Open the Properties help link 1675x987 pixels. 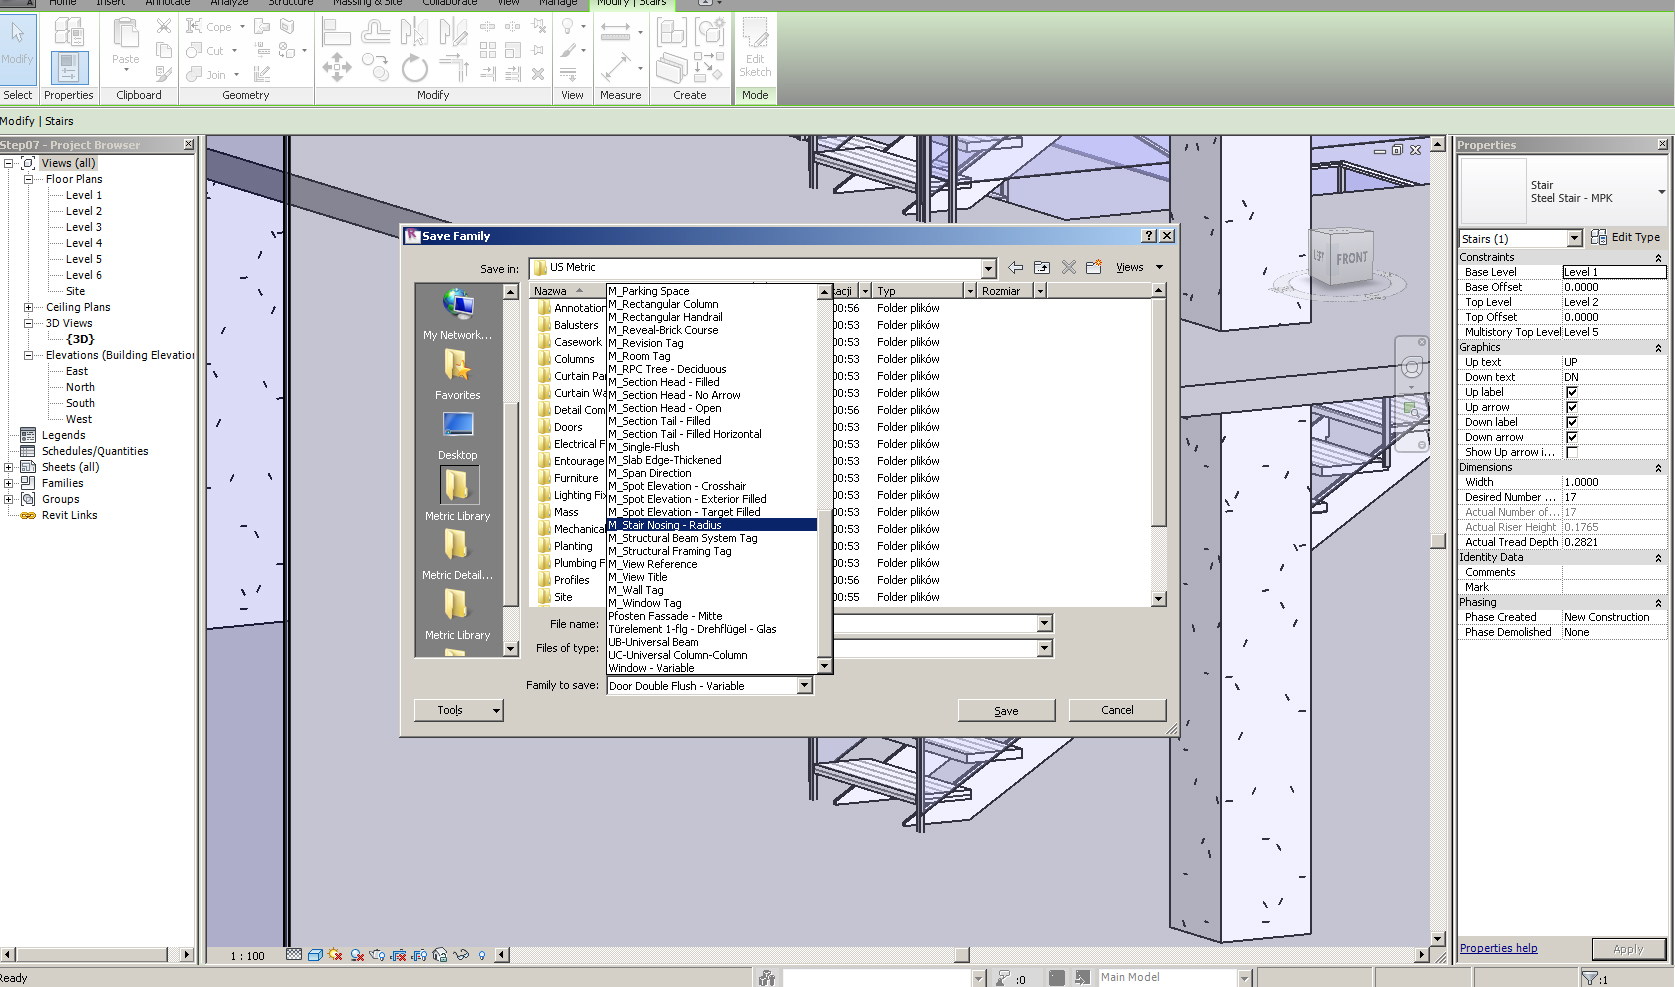click(1498, 948)
